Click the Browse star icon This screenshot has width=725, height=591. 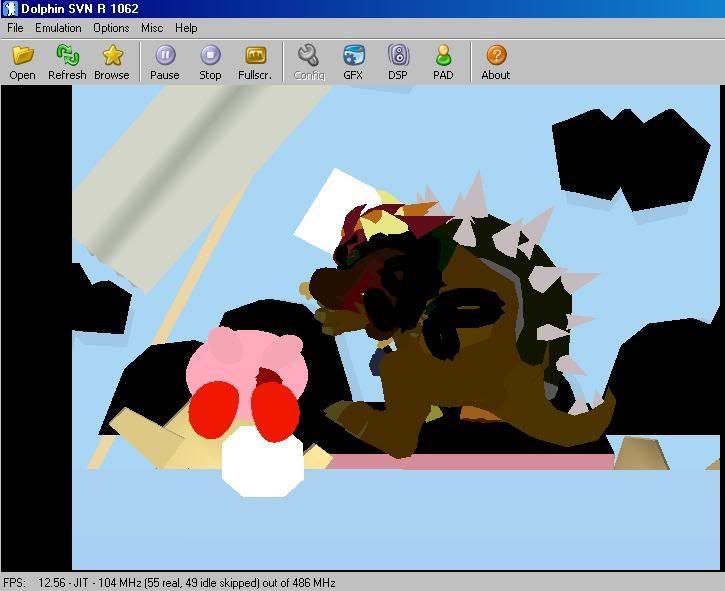(x=112, y=61)
